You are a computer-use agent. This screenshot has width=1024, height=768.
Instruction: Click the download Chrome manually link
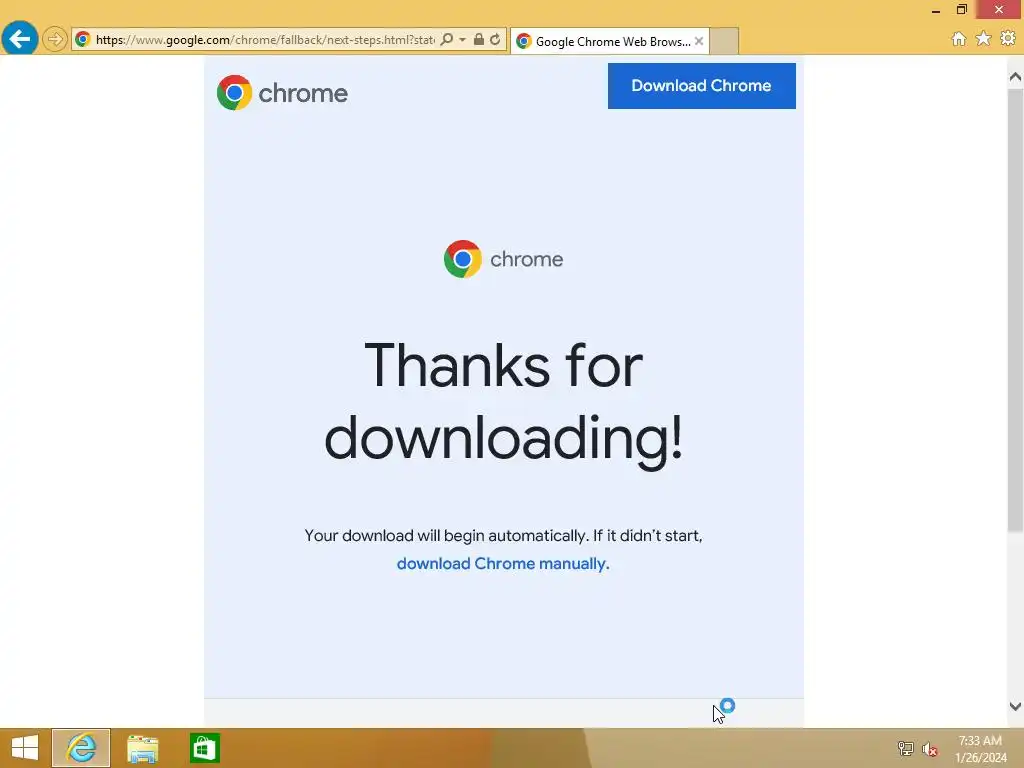pyautogui.click(x=503, y=564)
